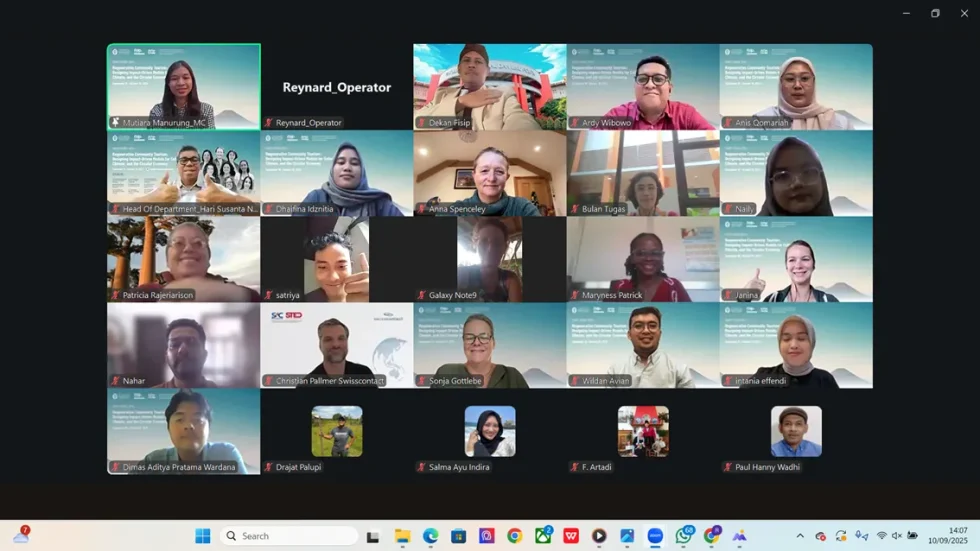The image size is (980, 551).
Task: Open File Explorer from the taskbar
Action: coord(402,536)
